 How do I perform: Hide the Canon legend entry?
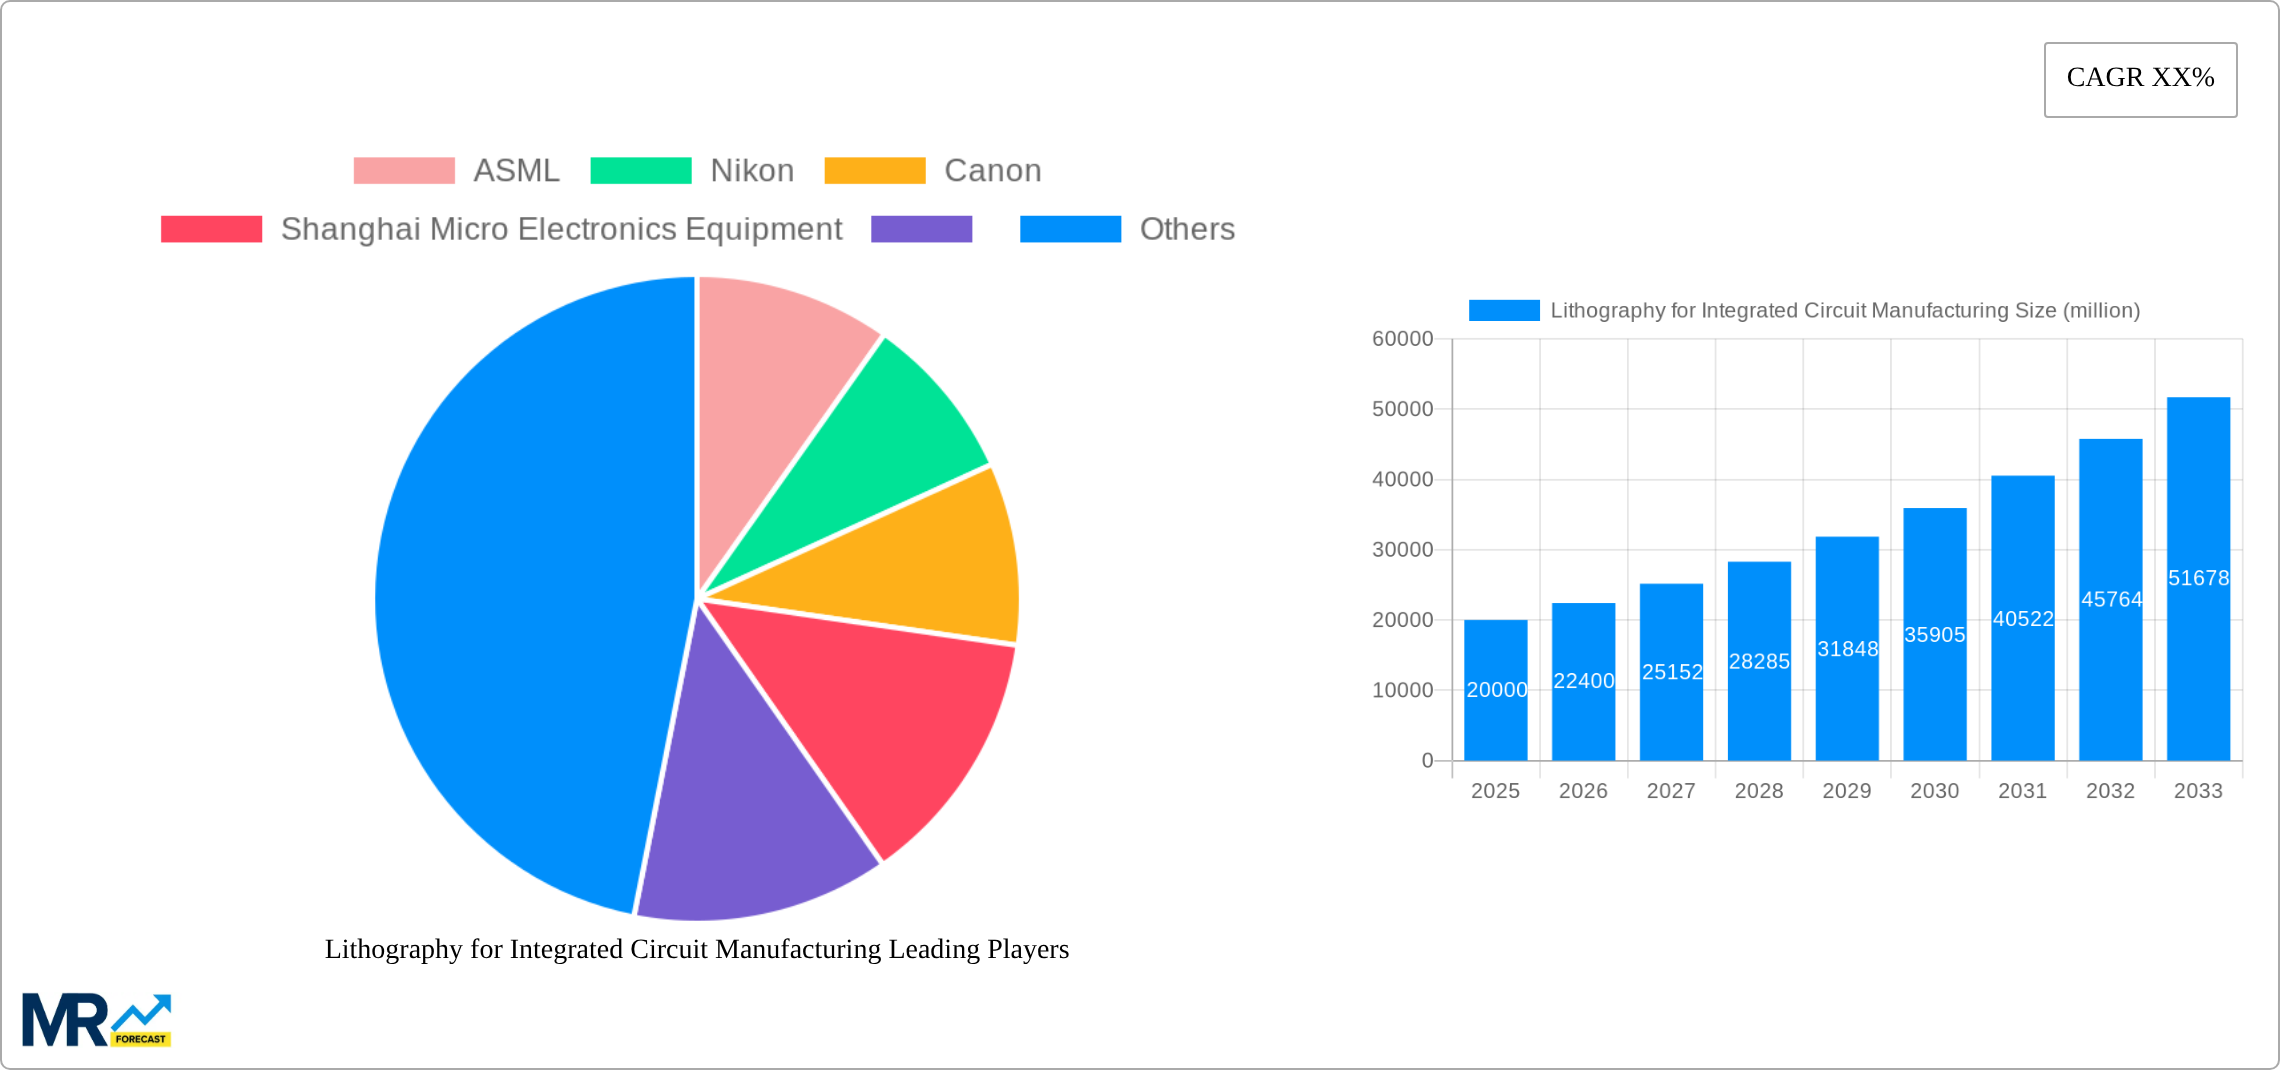(991, 169)
